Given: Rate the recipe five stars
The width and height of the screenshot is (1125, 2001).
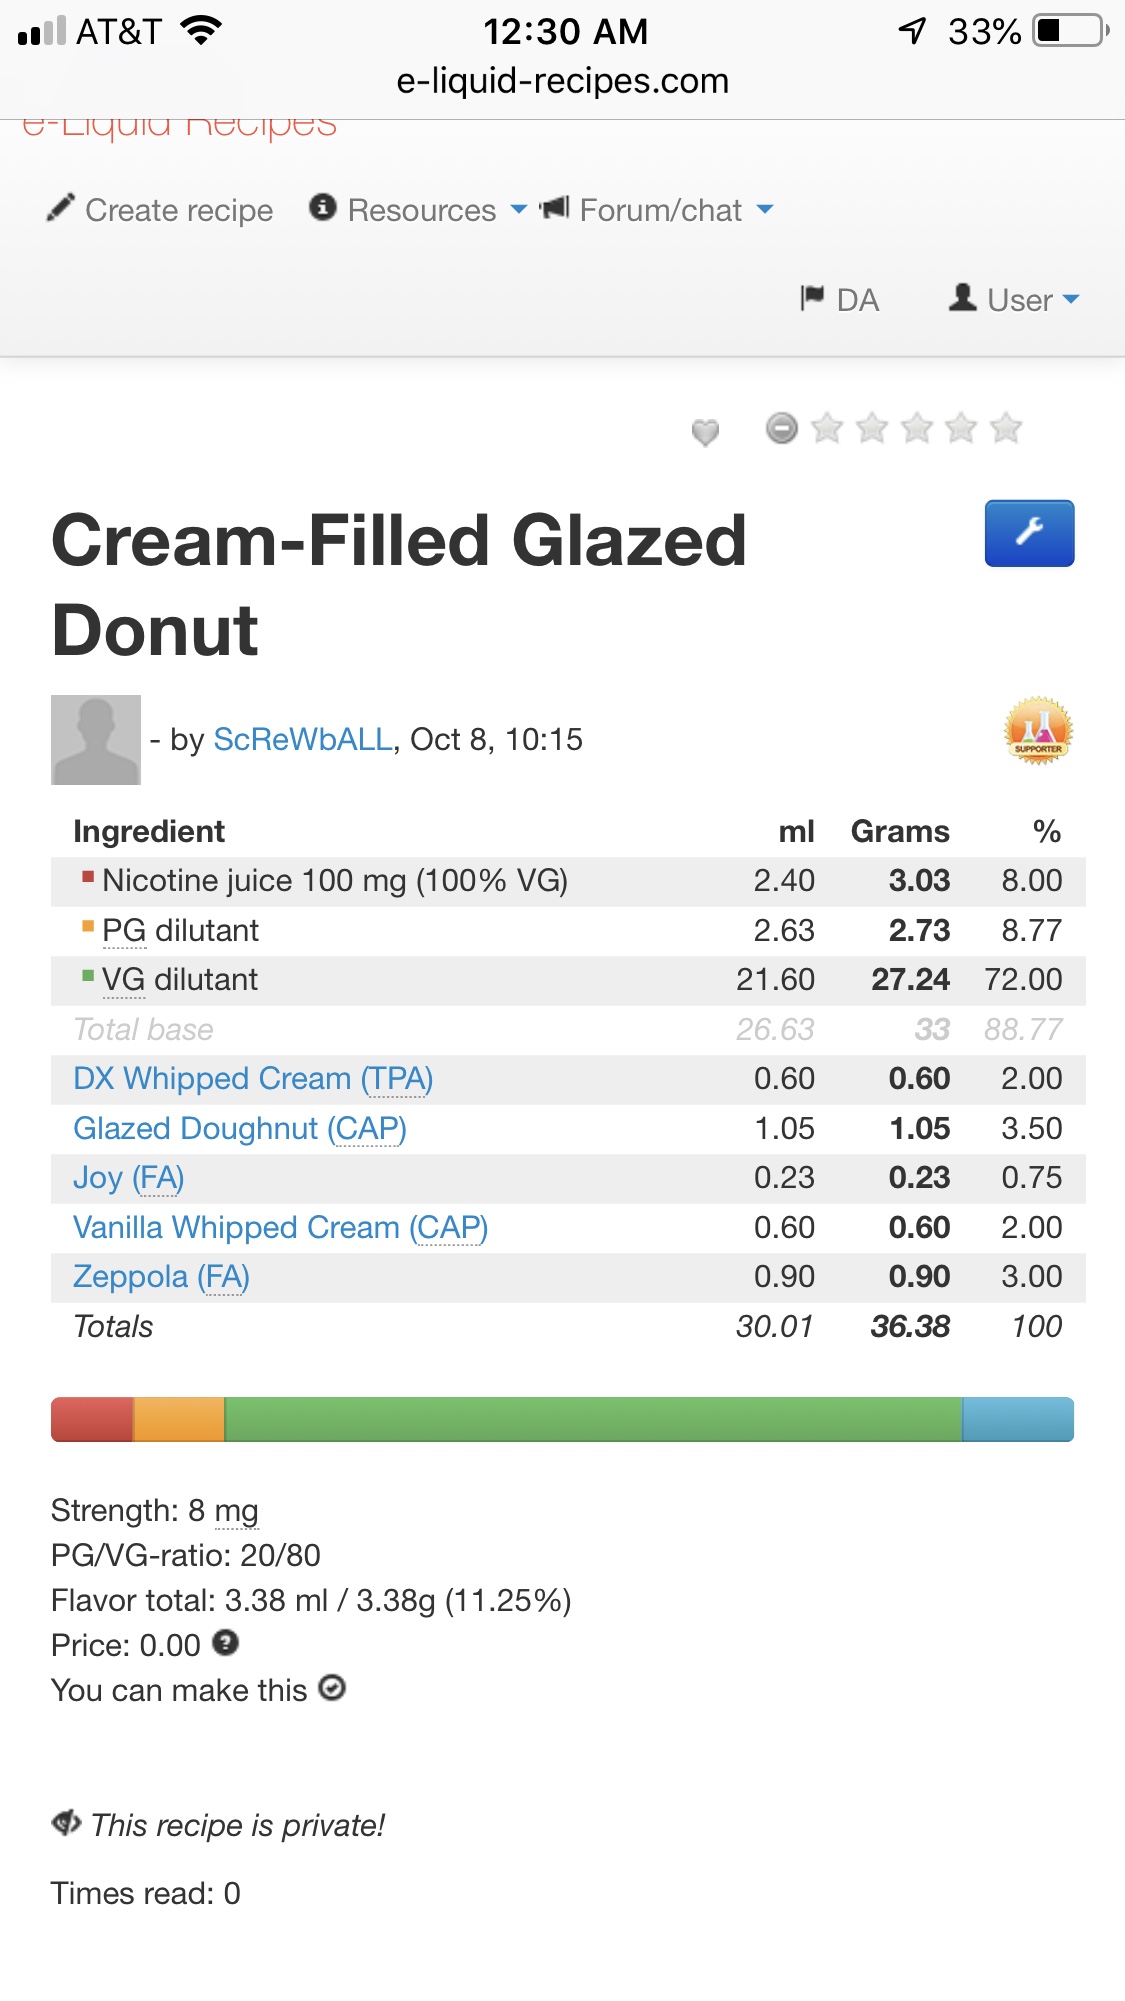Looking at the screenshot, I should click(x=1006, y=428).
